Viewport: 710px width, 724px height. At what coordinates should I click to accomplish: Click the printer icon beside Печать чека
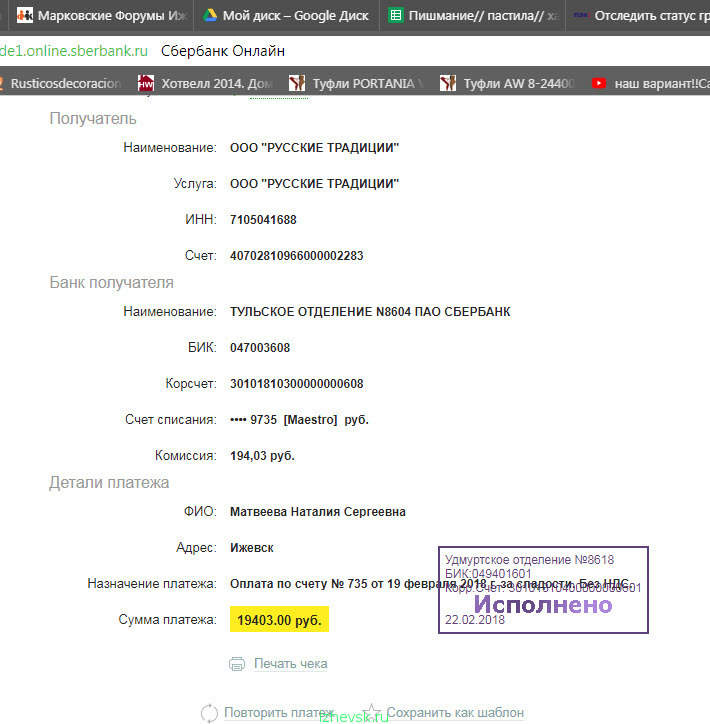tap(237, 664)
